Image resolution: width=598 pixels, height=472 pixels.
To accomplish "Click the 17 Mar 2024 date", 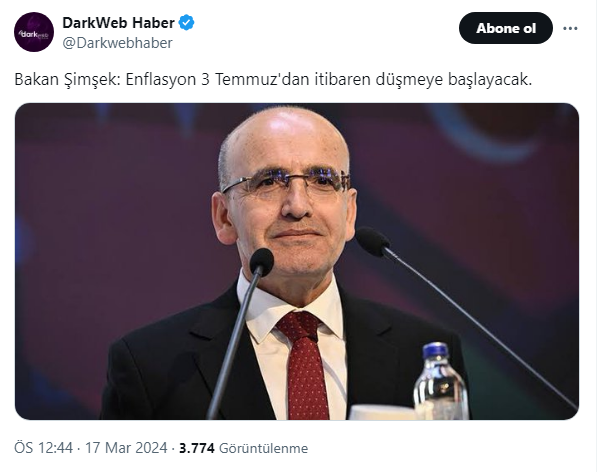I will point(126,448).
